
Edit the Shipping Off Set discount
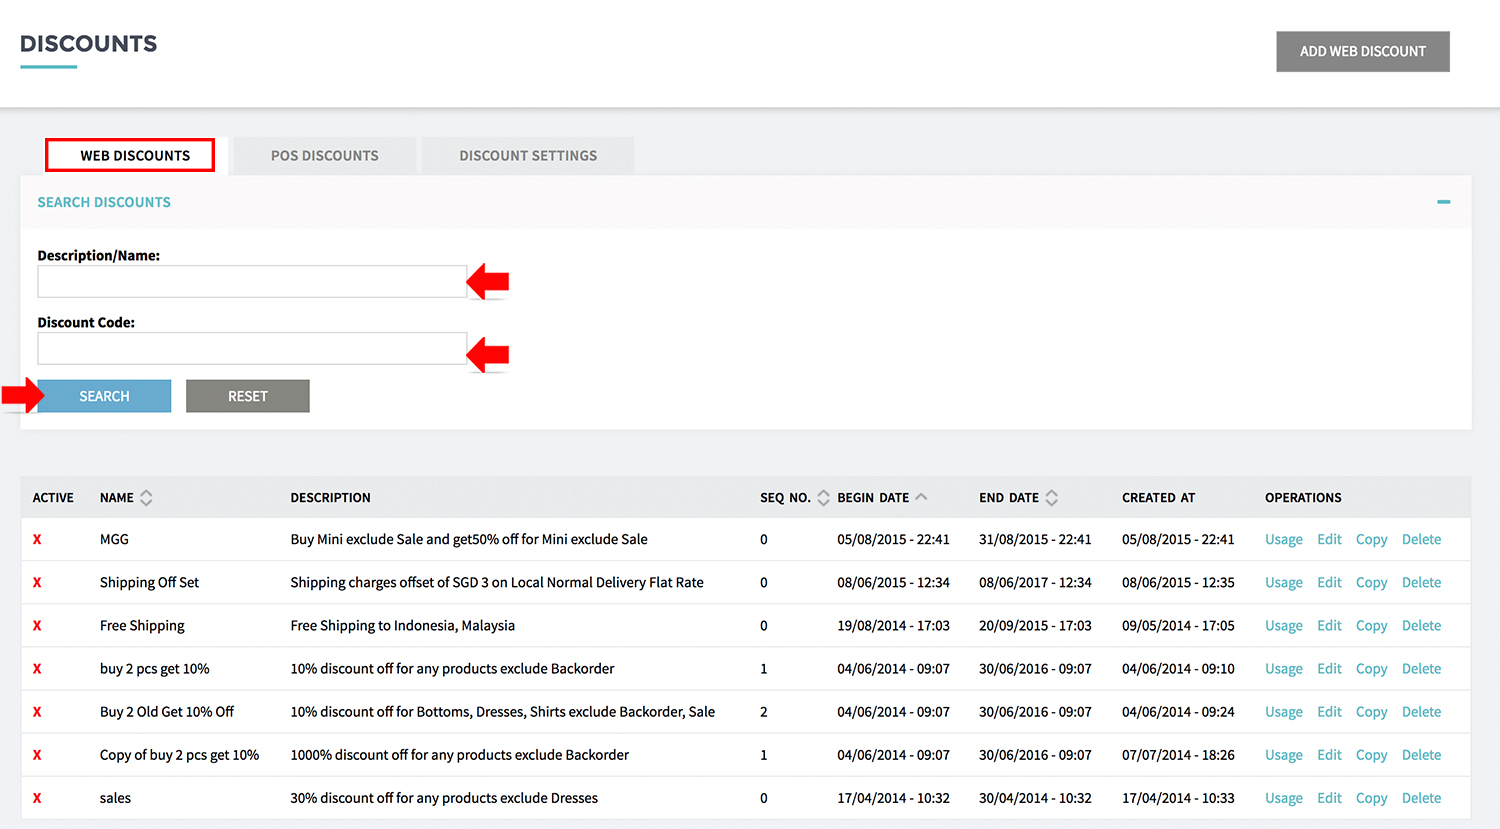1329,582
